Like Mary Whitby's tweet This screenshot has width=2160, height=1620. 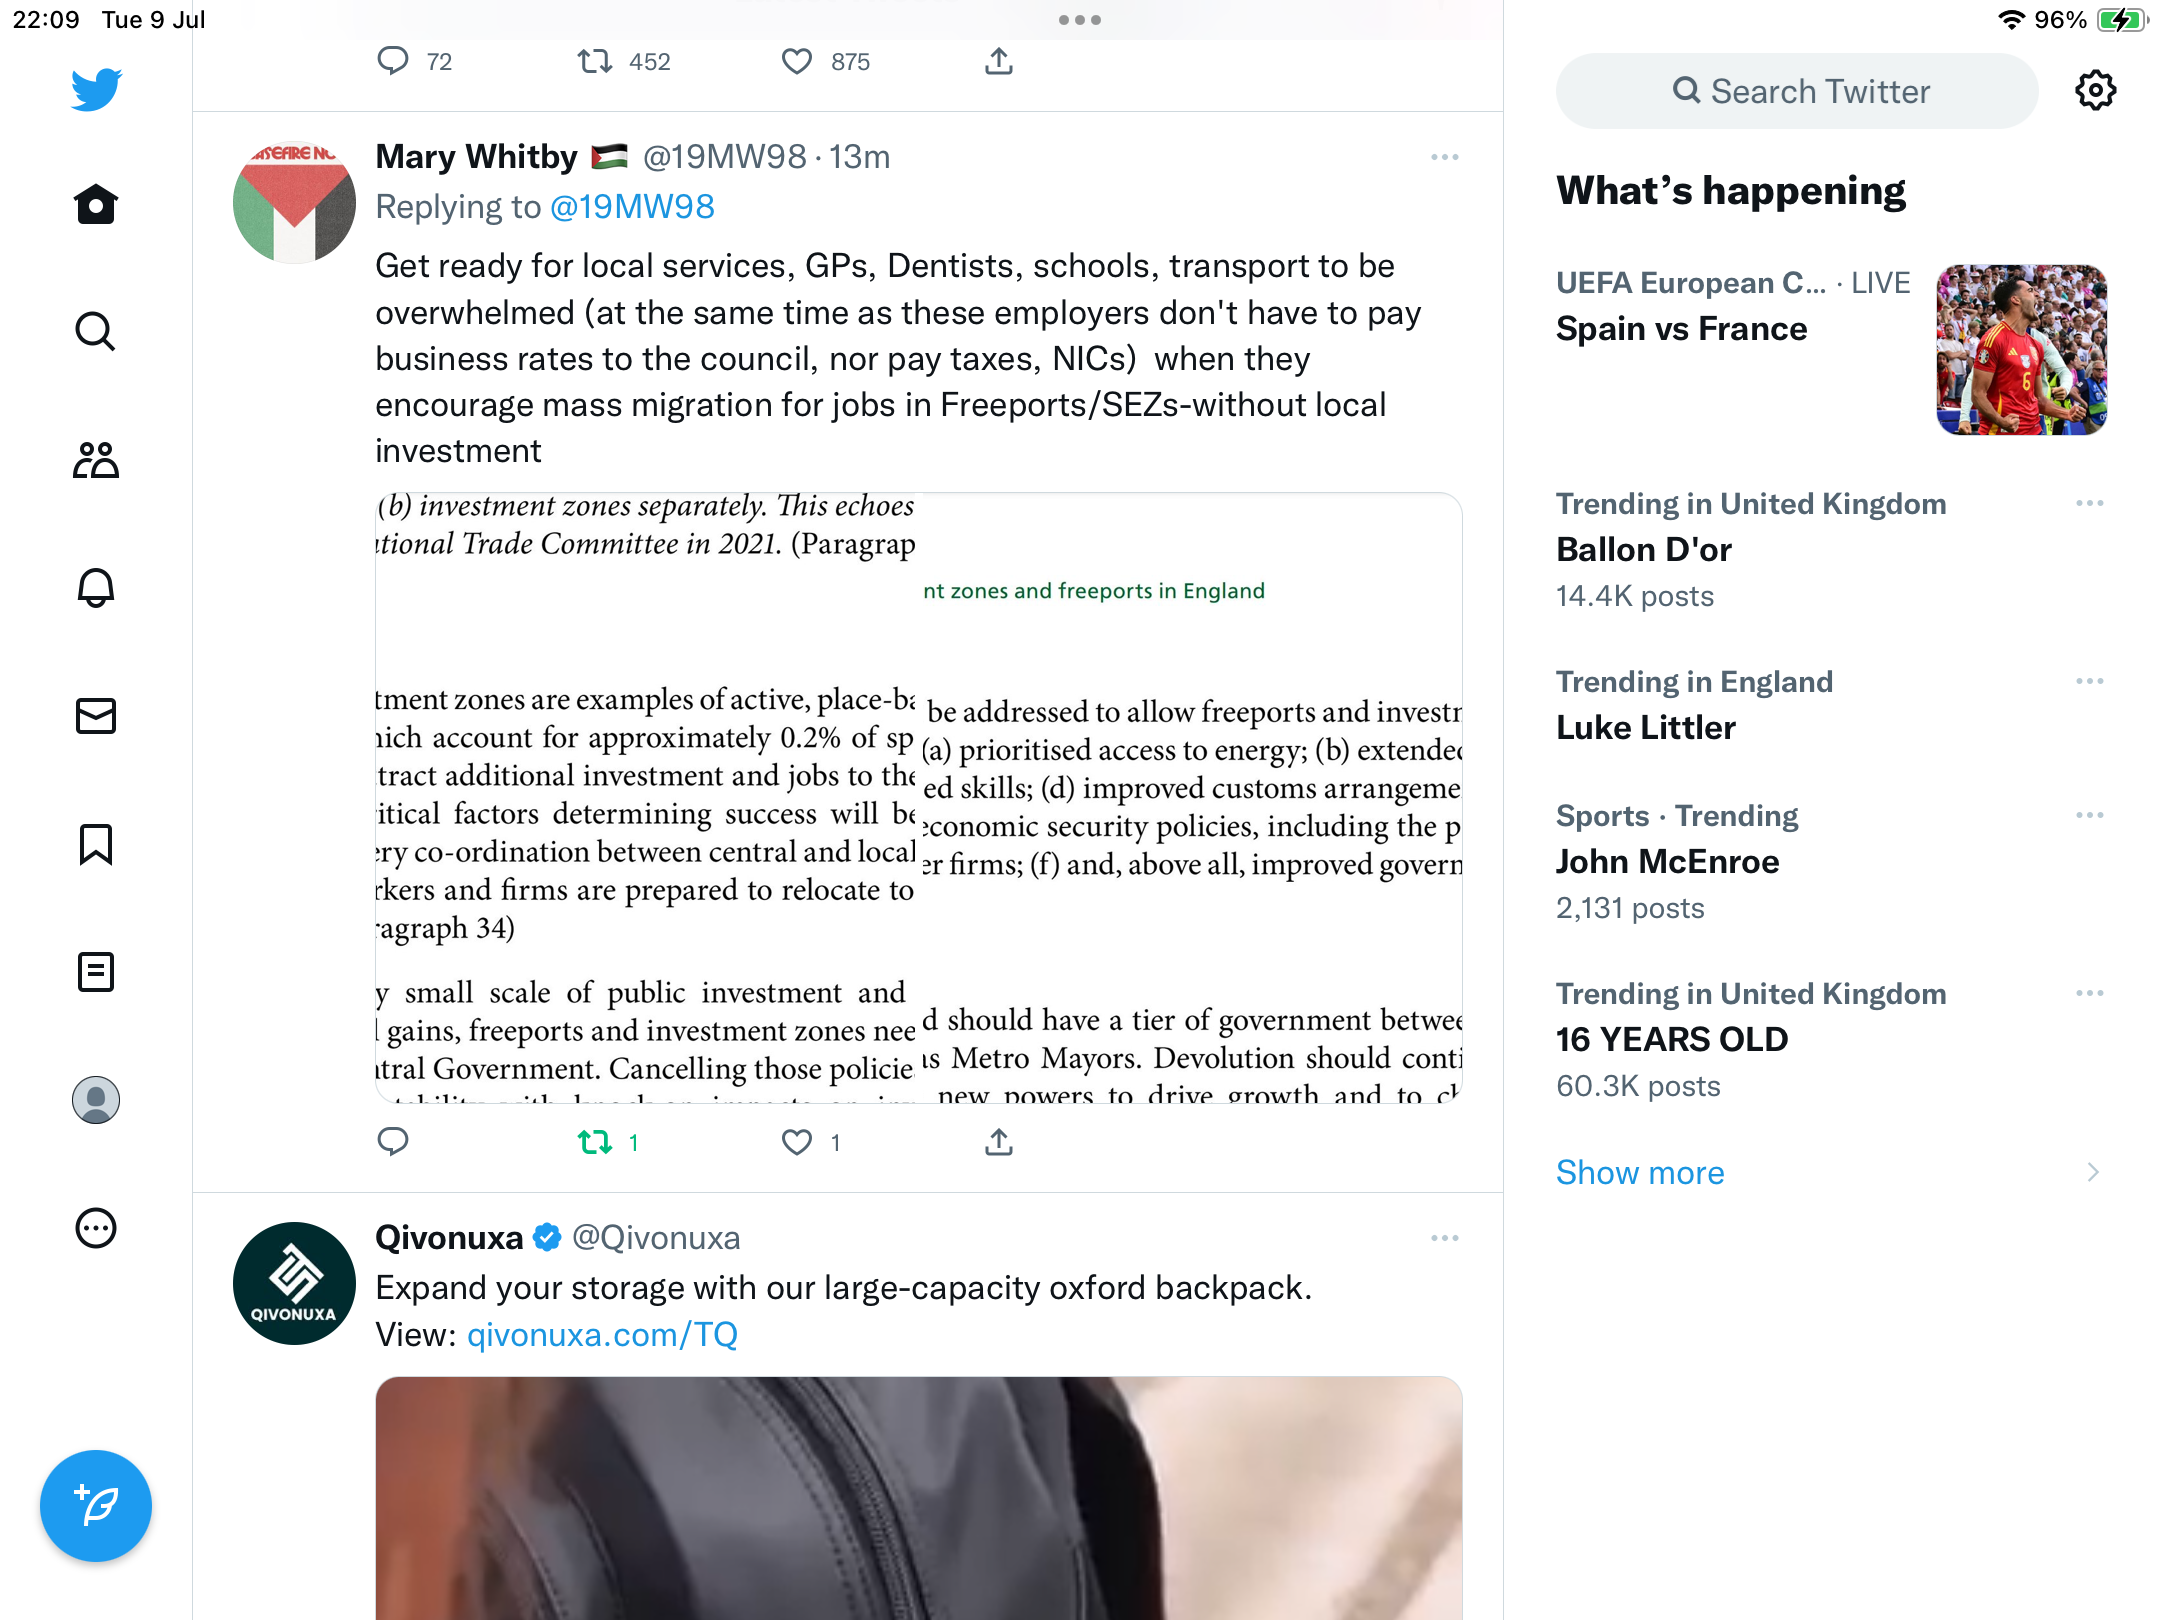797,1142
